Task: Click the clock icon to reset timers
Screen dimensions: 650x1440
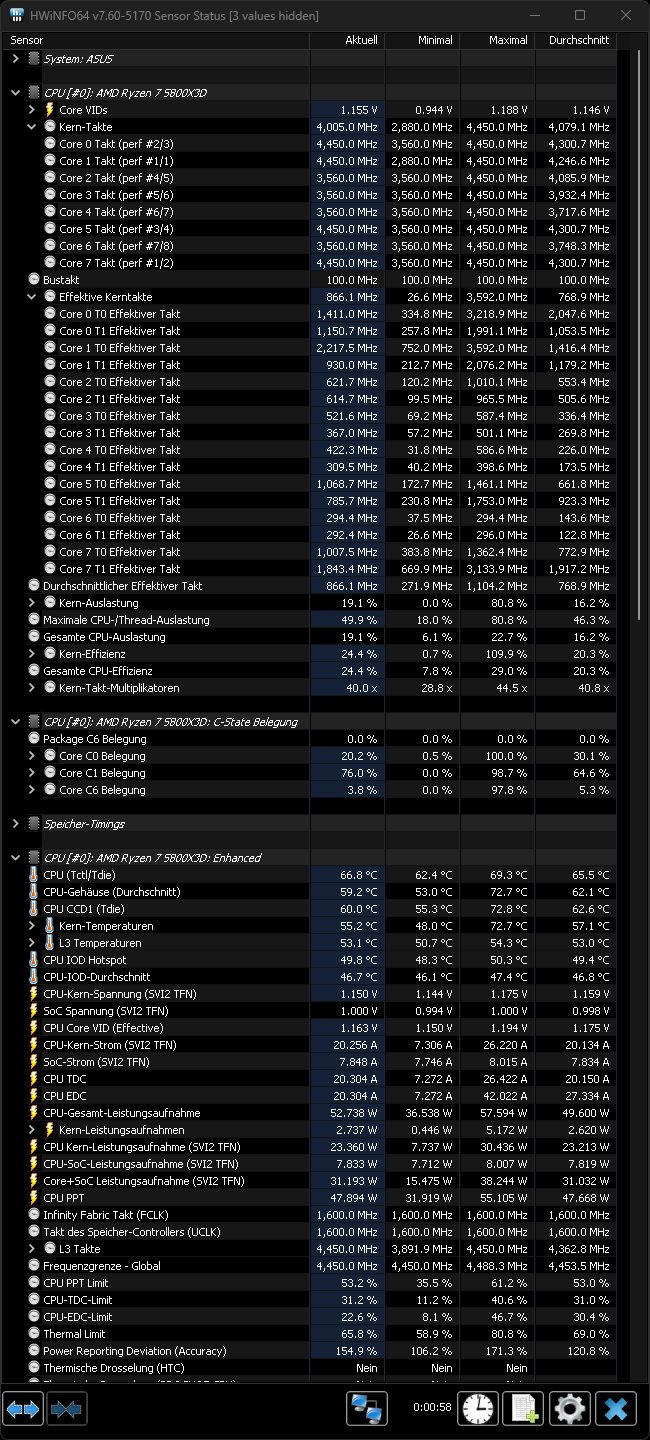Action: coord(478,1408)
